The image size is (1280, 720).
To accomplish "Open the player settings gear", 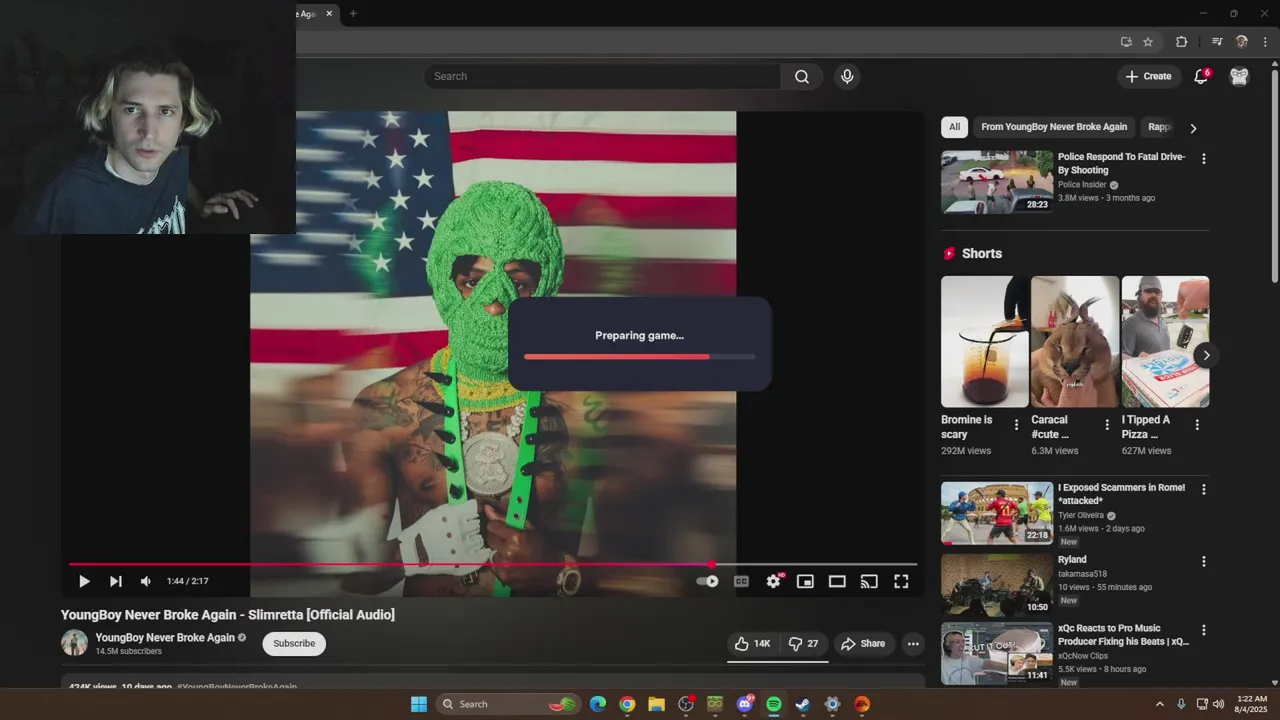I will (774, 581).
